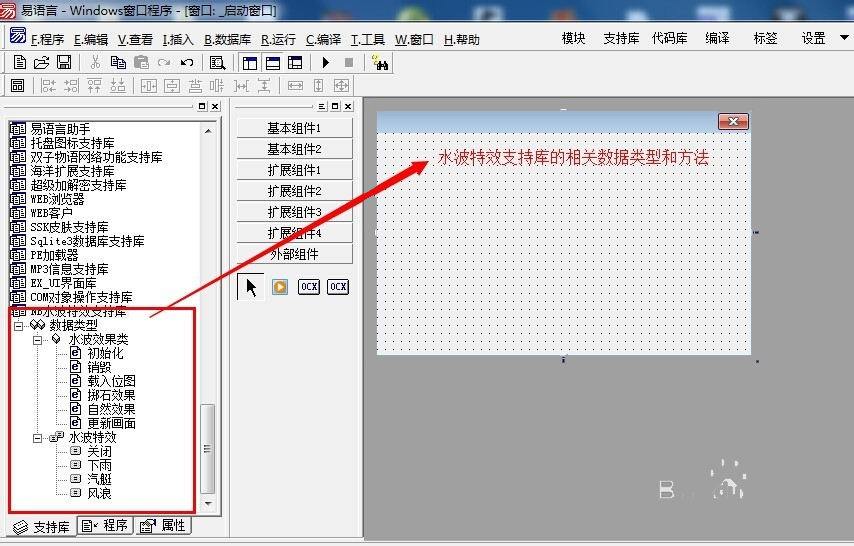This screenshot has width=854, height=546.
Task: Switch to the 属性 tab
Action: click(x=164, y=526)
